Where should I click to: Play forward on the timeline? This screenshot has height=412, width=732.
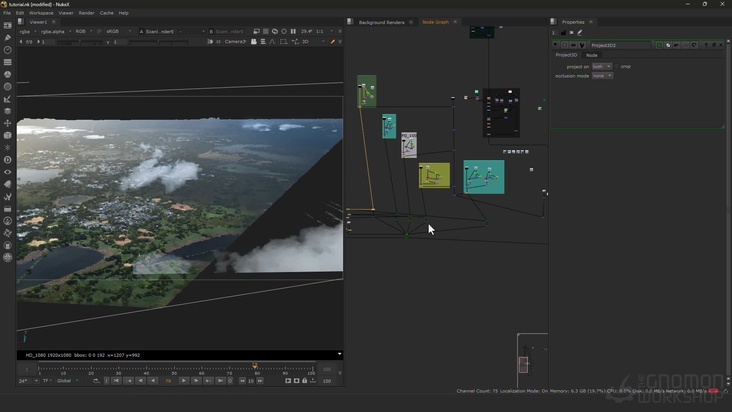click(x=183, y=381)
